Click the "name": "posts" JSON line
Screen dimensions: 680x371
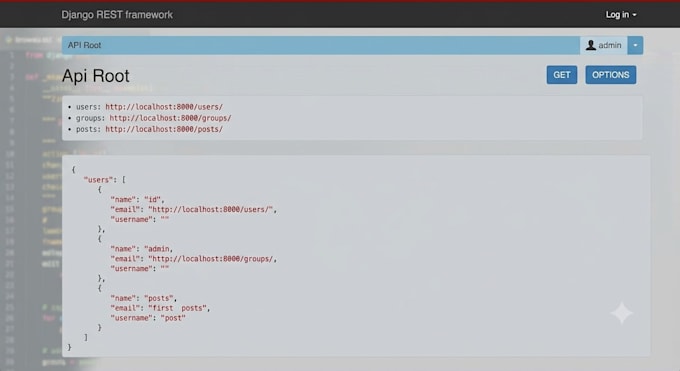[144, 299]
